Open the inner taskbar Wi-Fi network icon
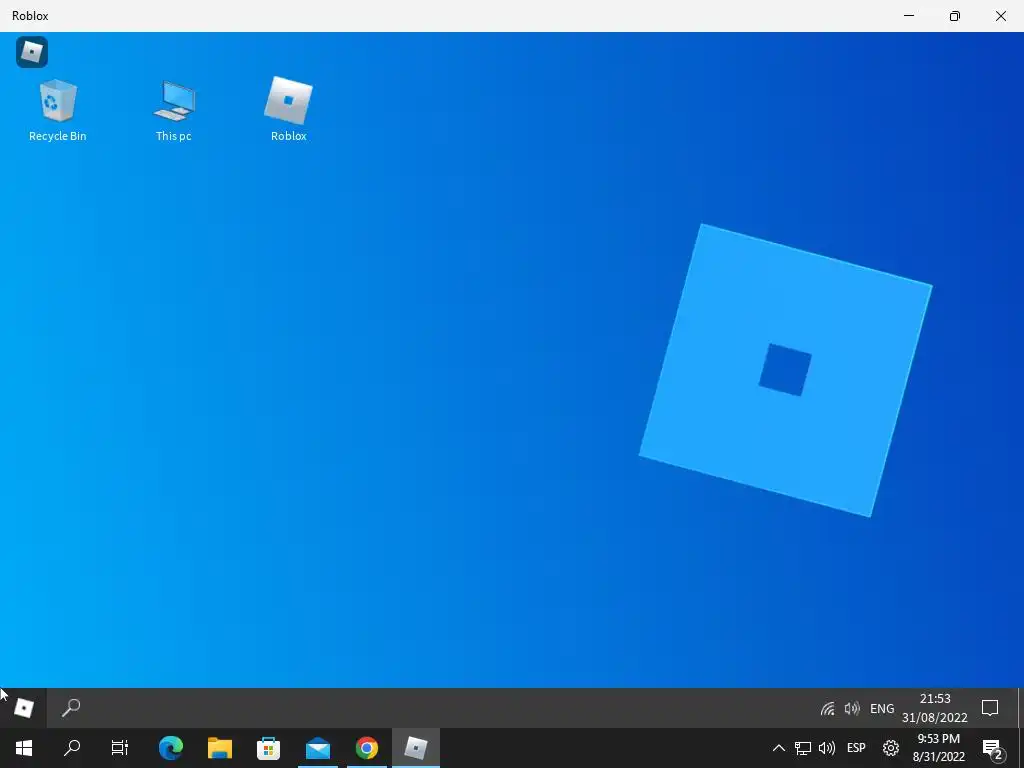 (827, 709)
